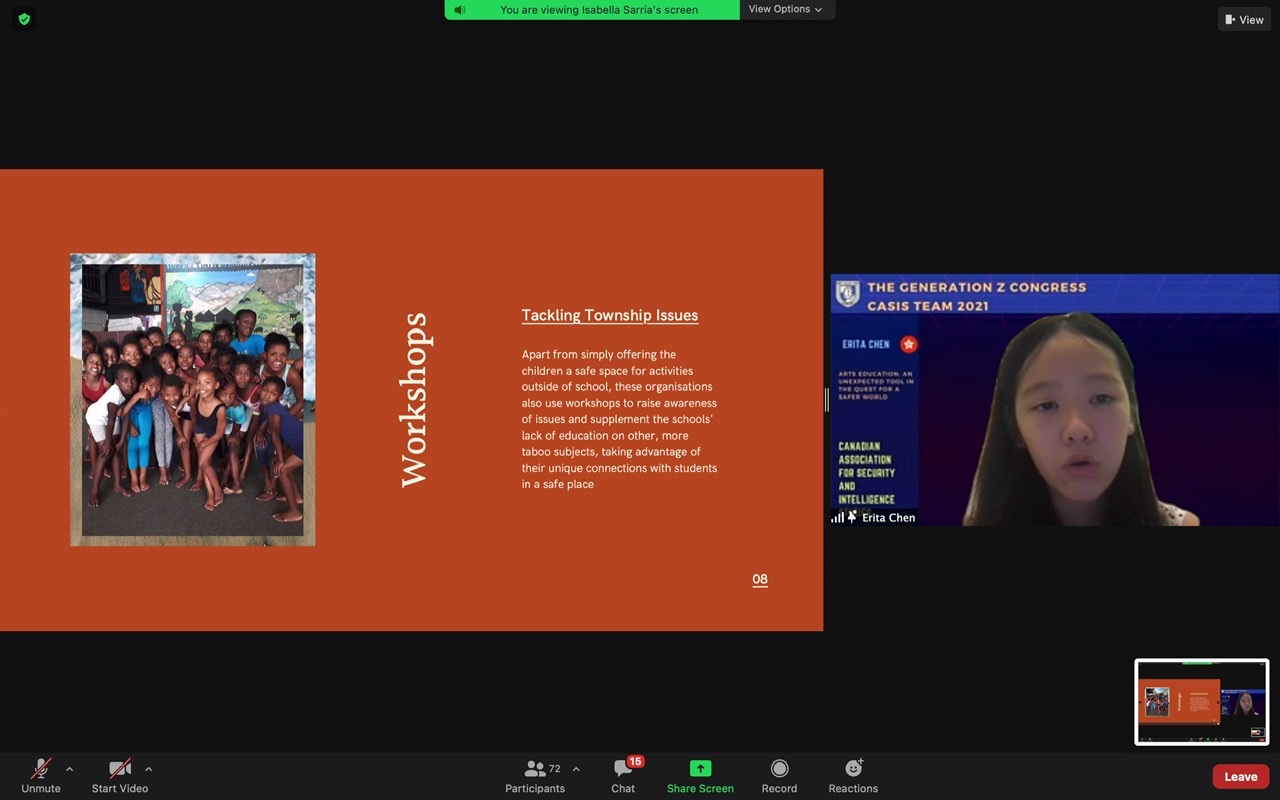The height and width of the screenshot is (800, 1280).
Task: Click Erita Chen's video tile
Action: click(x=1054, y=400)
